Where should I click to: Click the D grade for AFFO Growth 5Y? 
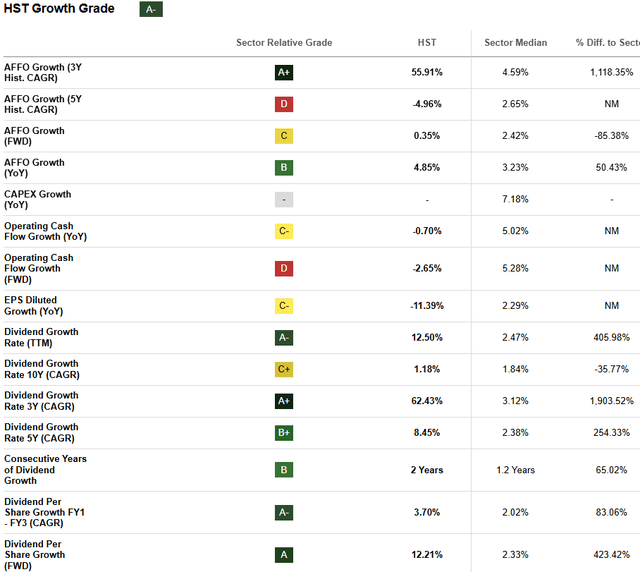point(284,104)
